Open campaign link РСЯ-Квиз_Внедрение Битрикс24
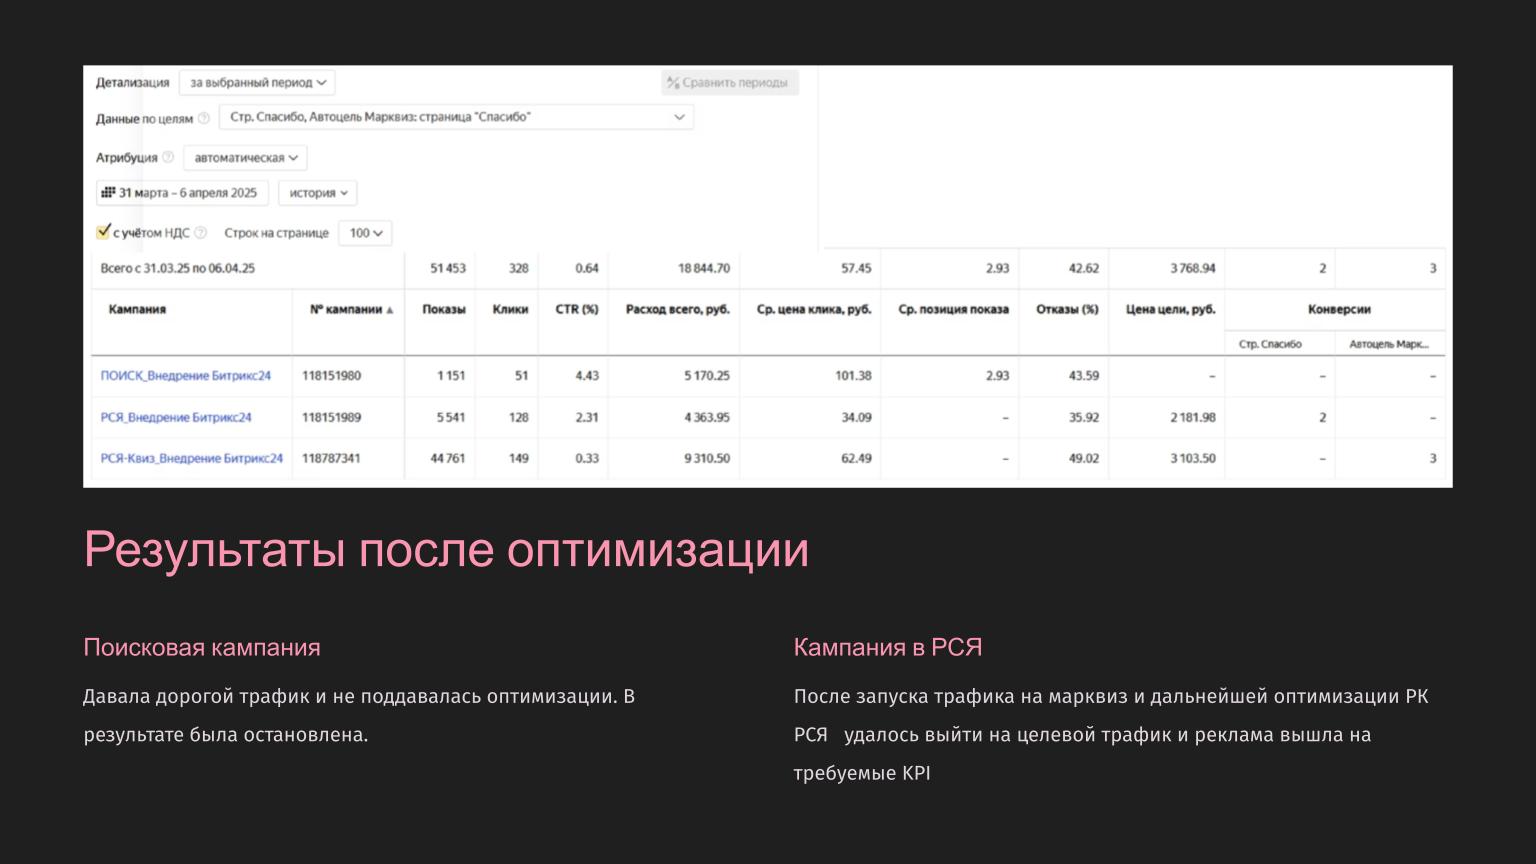The width and height of the screenshot is (1536, 864). [192, 459]
